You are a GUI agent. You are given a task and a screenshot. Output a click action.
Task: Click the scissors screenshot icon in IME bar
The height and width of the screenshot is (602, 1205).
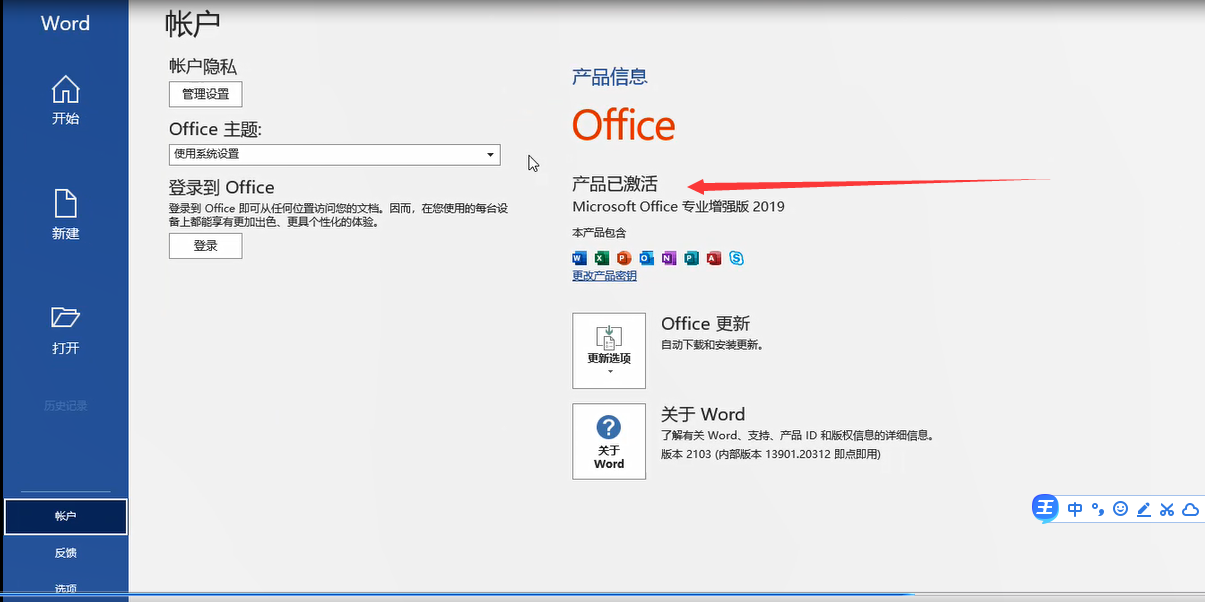click(1167, 509)
